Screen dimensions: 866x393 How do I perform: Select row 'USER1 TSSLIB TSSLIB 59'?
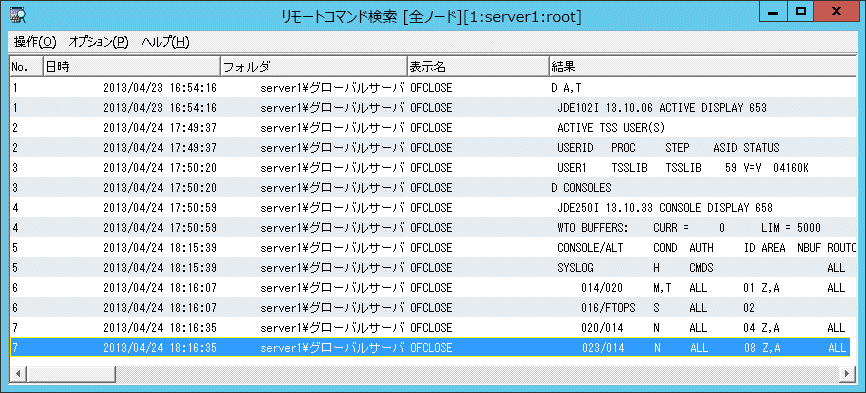click(x=430, y=167)
